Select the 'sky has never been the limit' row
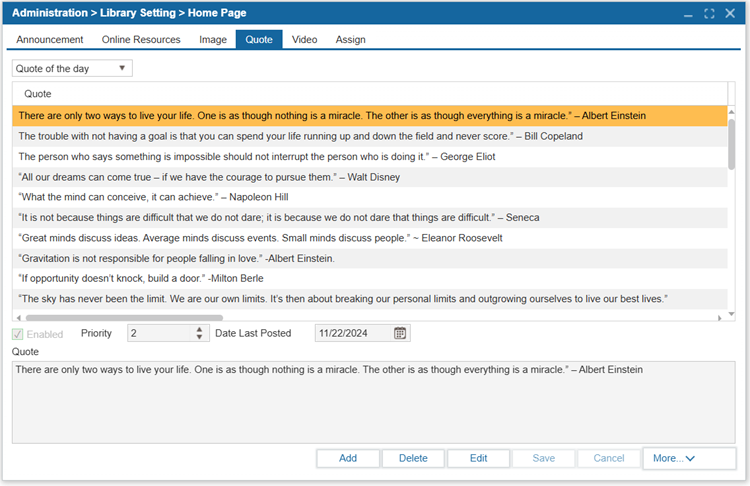The image size is (750, 486). [370, 299]
